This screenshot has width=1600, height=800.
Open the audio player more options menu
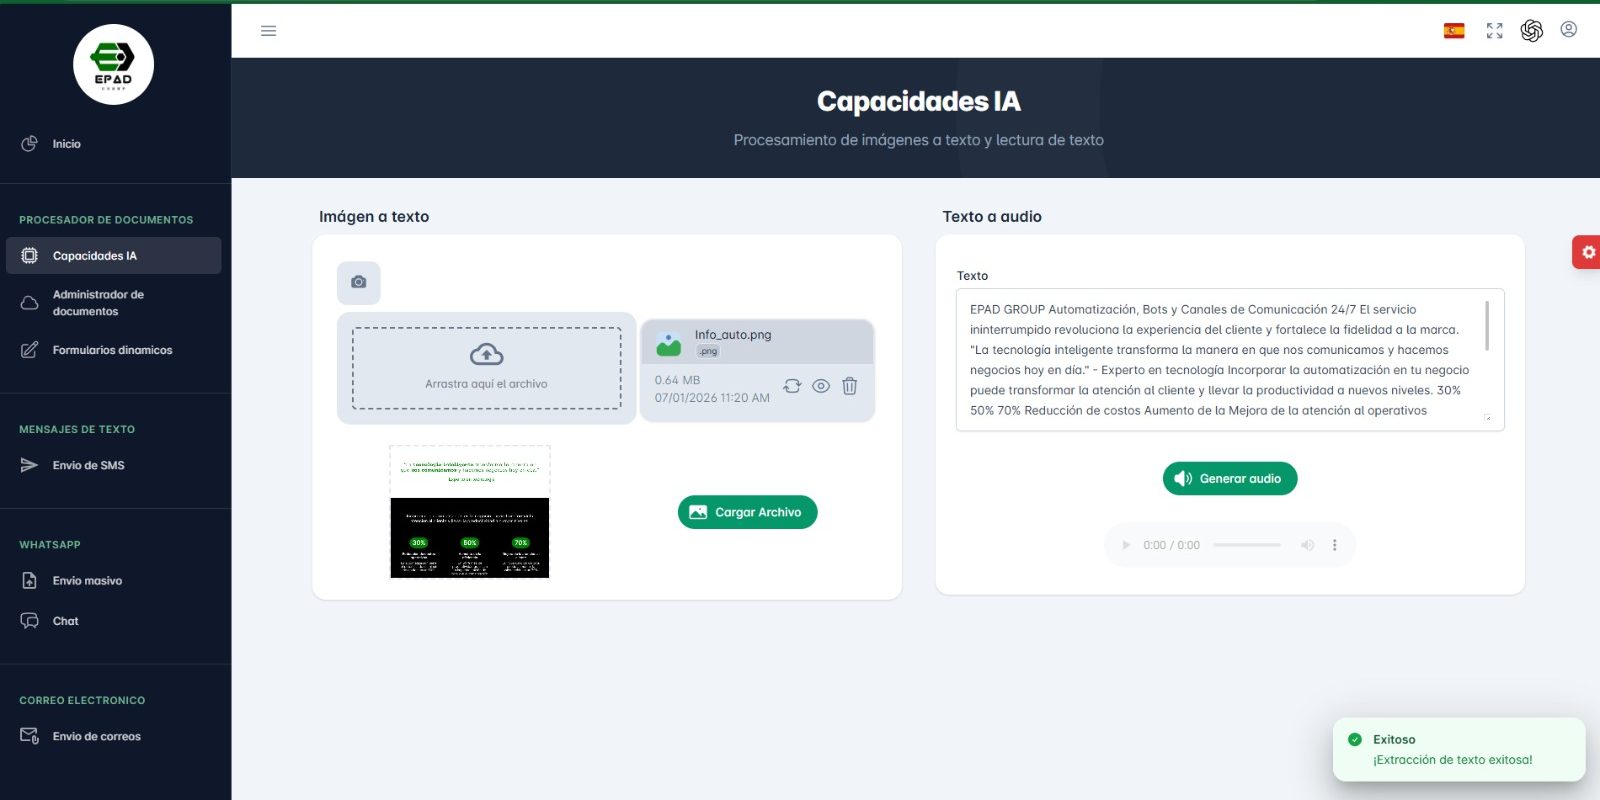pos(1334,545)
